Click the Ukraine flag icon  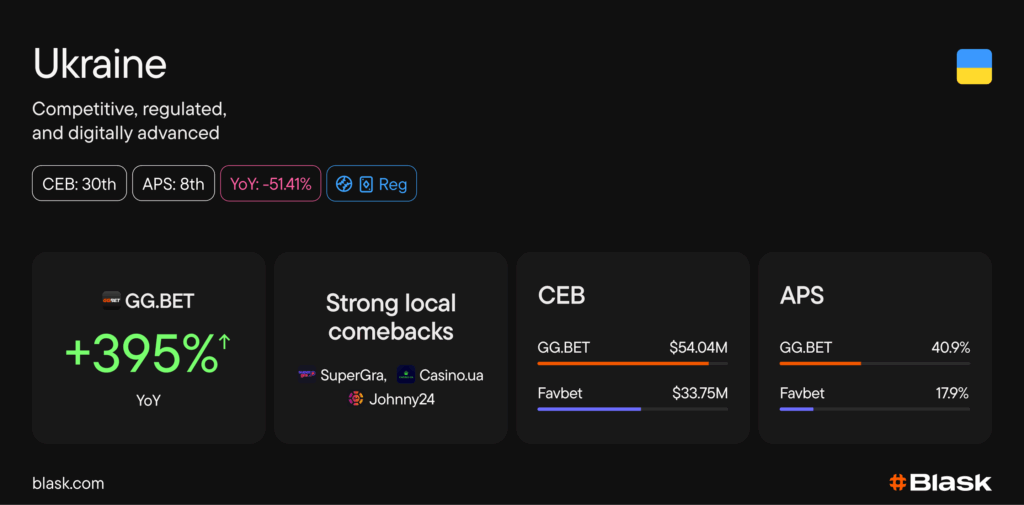point(974,66)
